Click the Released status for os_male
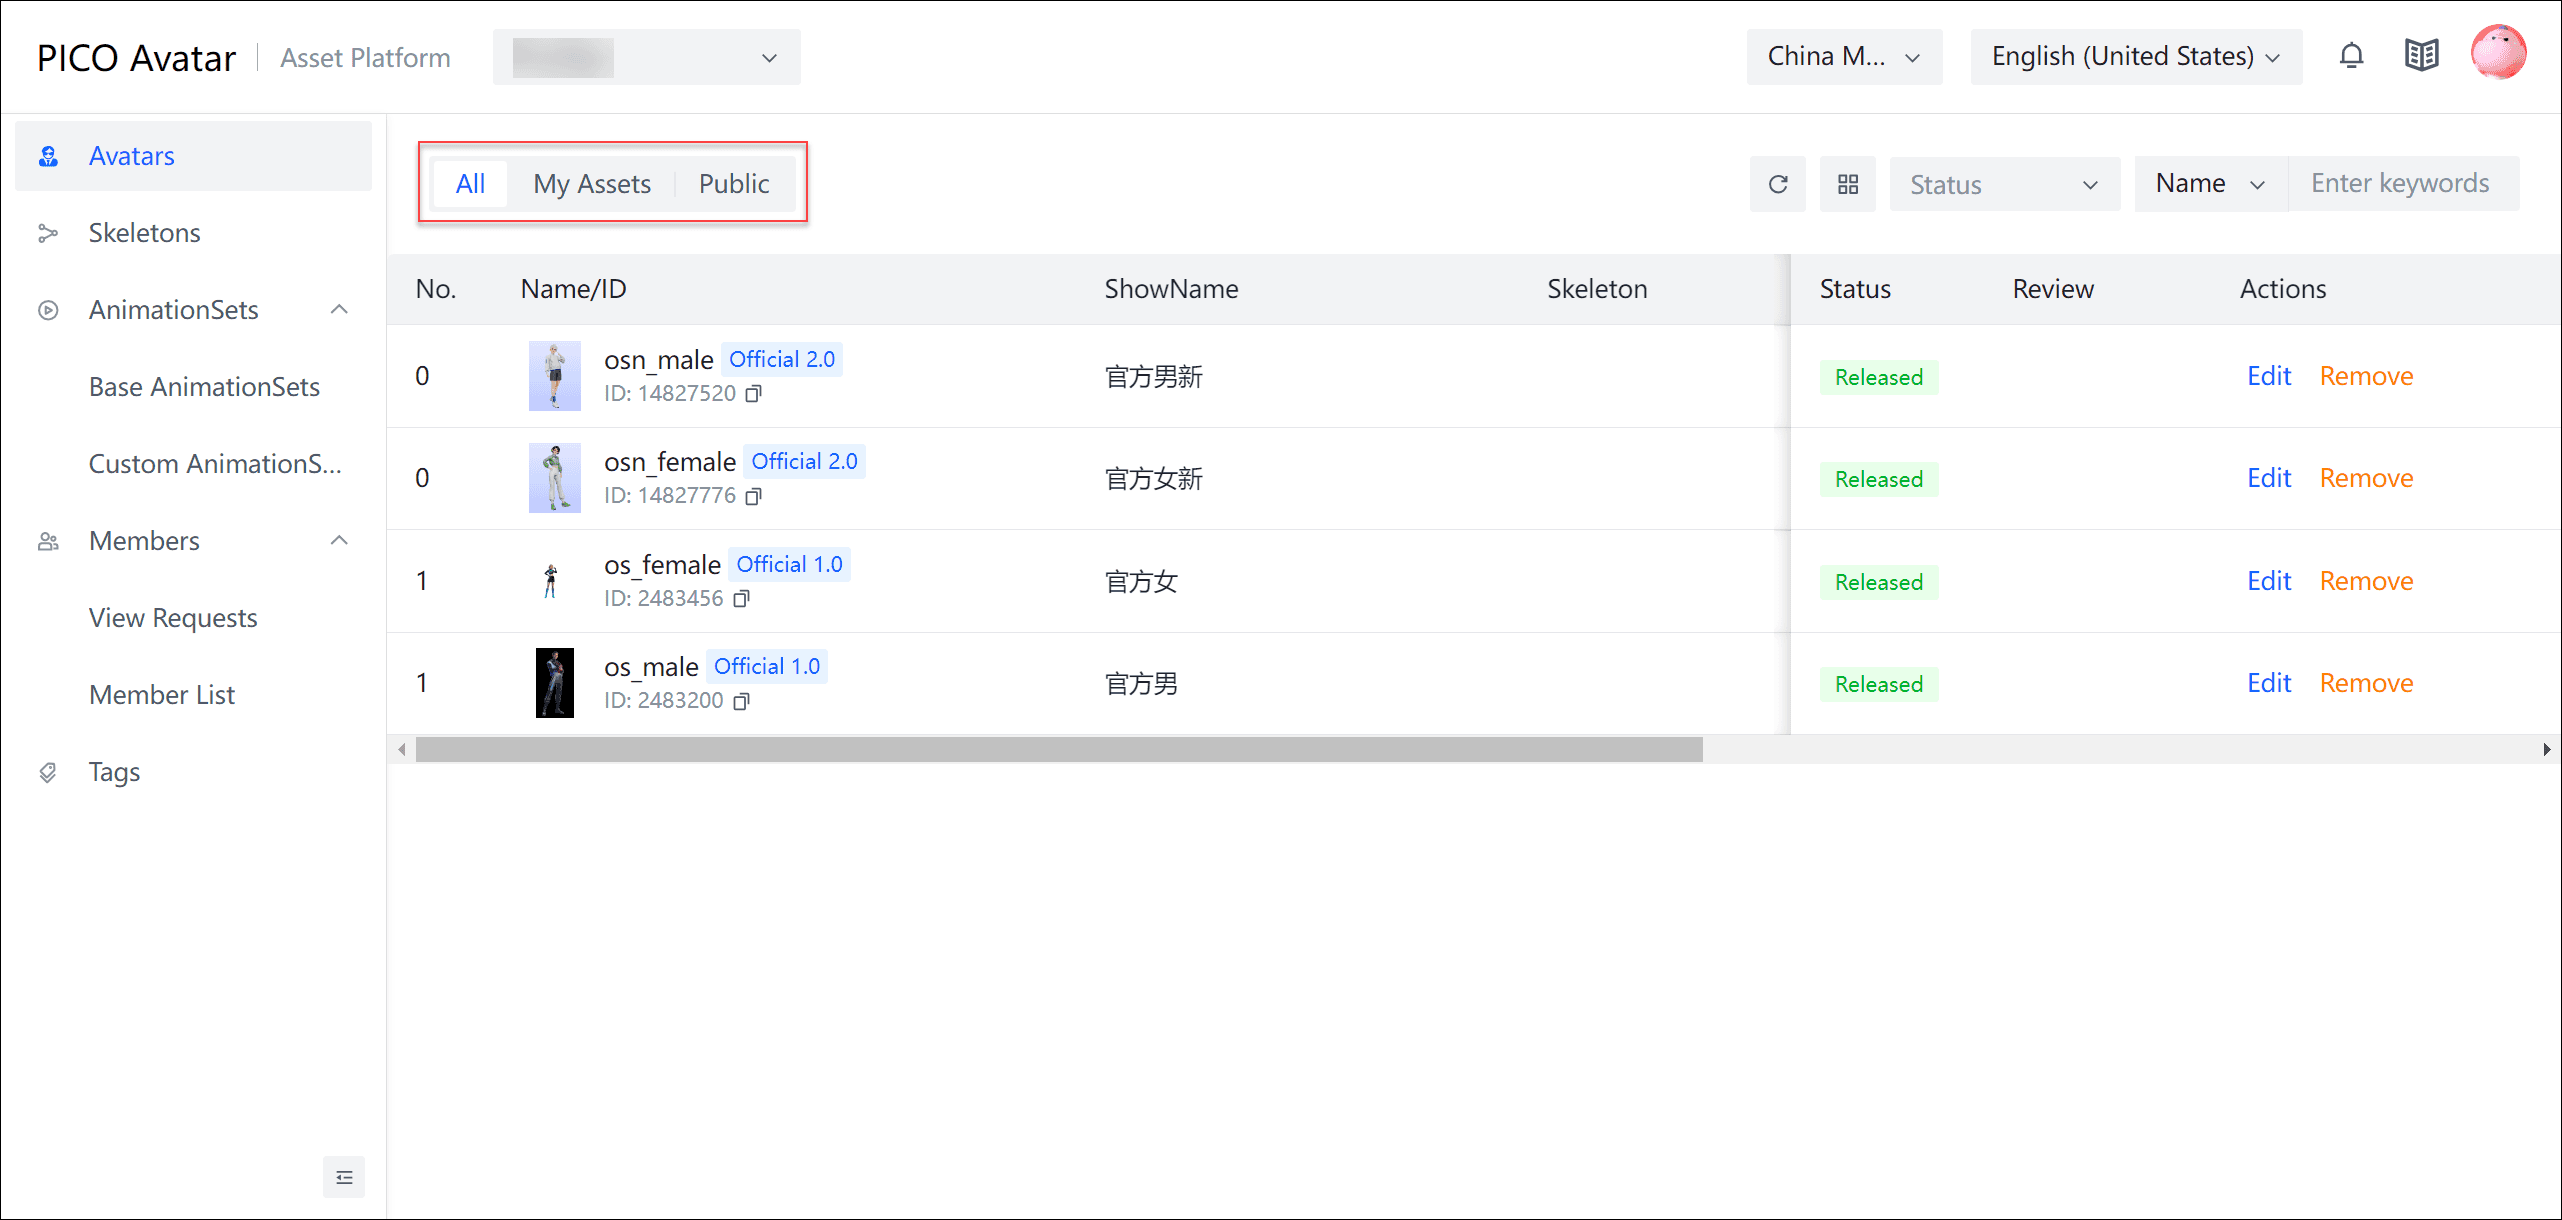Viewport: 2562px width, 1220px height. click(1879, 684)
